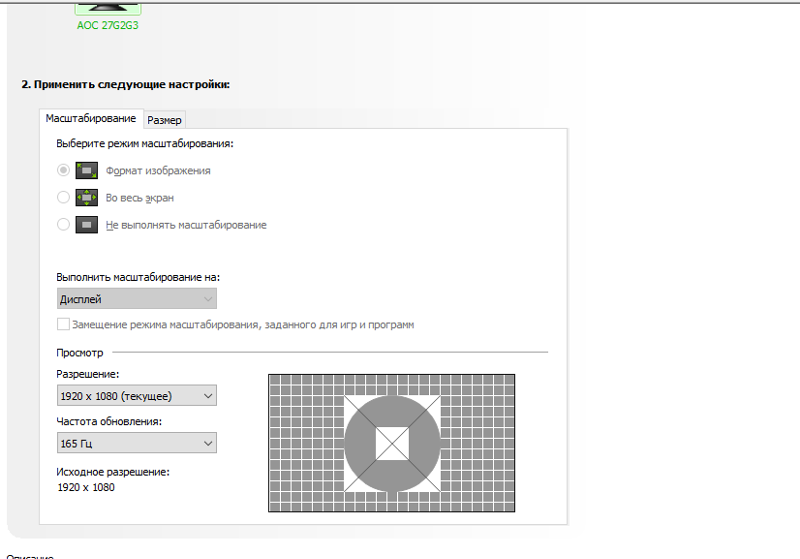Select the AOC 27G2G3 monitor icon
This screenshot has height=559, width=800.
coord(107,8)
